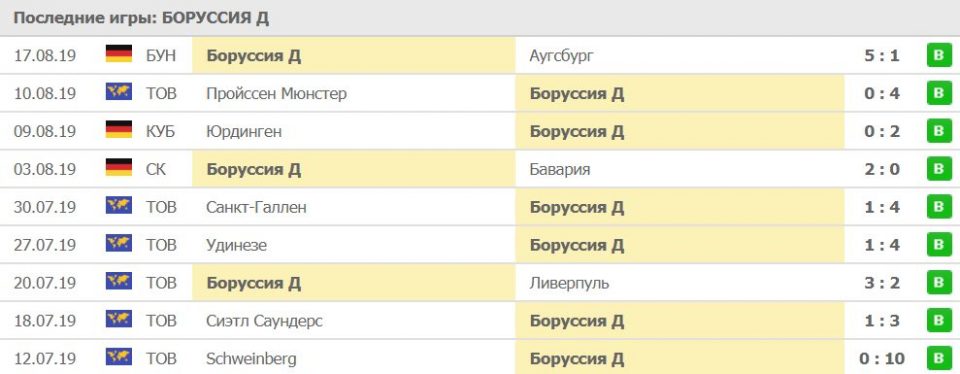Image resolution: width=960 pixels, height=374 pixels.
Task: Click the German flag beside СК
Action: point(119,168)
